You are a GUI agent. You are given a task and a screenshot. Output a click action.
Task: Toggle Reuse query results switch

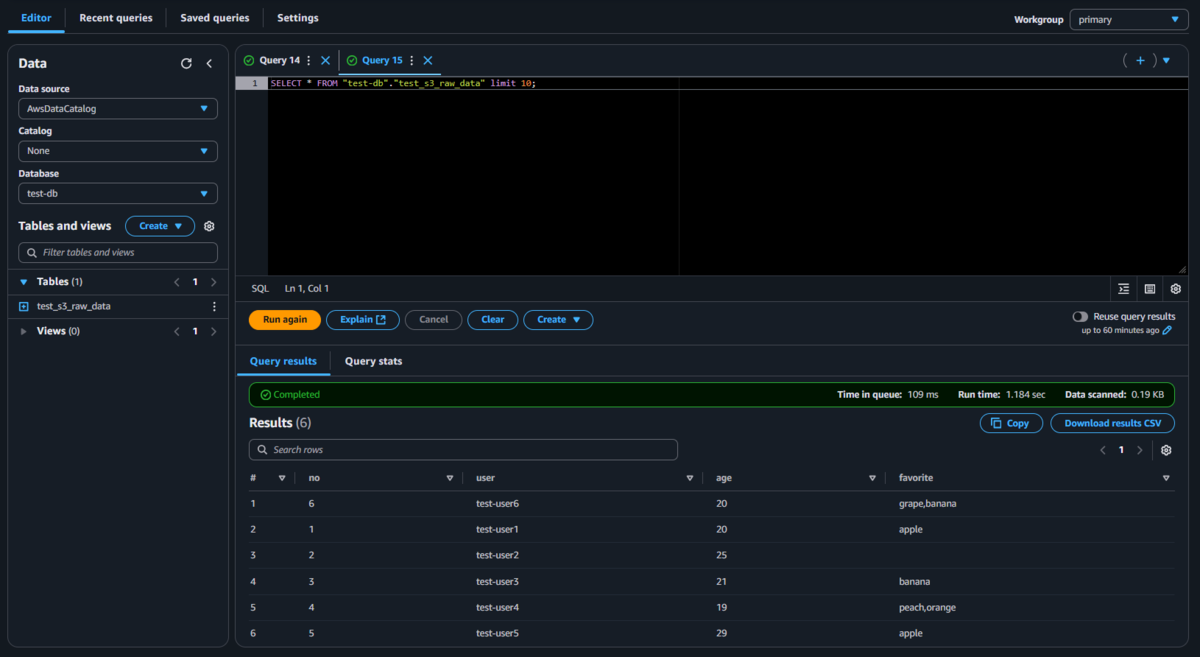click(x=1080, y=316)
